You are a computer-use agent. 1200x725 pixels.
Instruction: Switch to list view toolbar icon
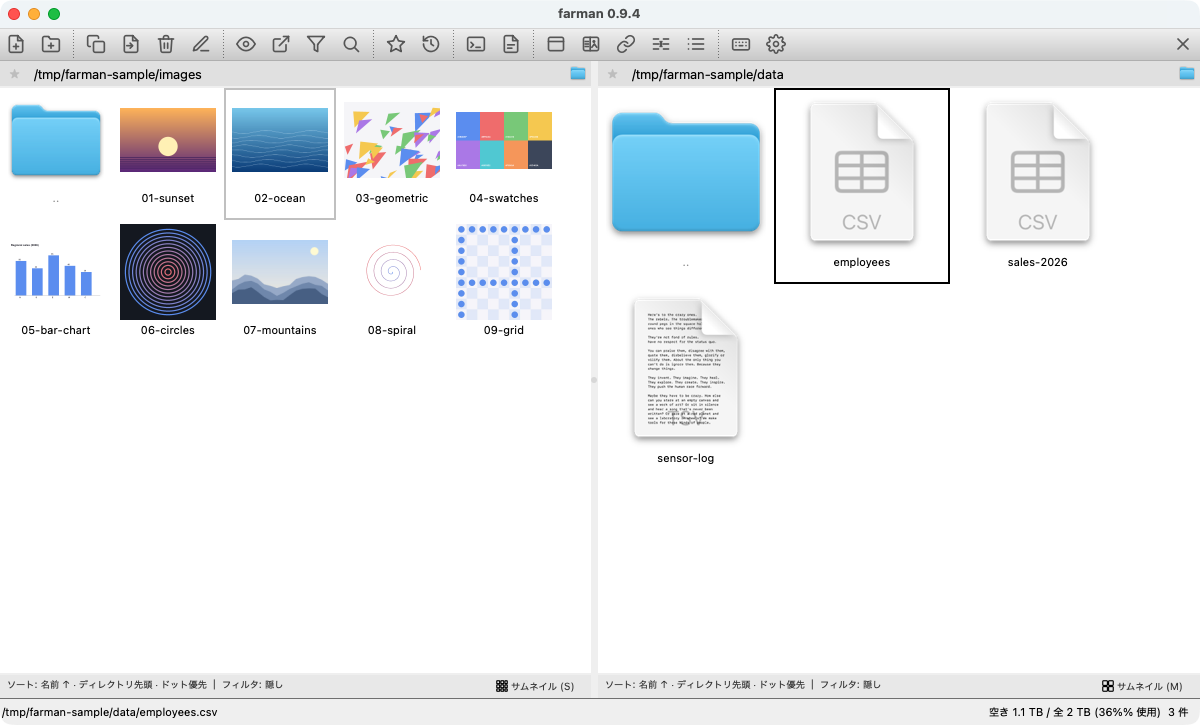coord(696,44)
